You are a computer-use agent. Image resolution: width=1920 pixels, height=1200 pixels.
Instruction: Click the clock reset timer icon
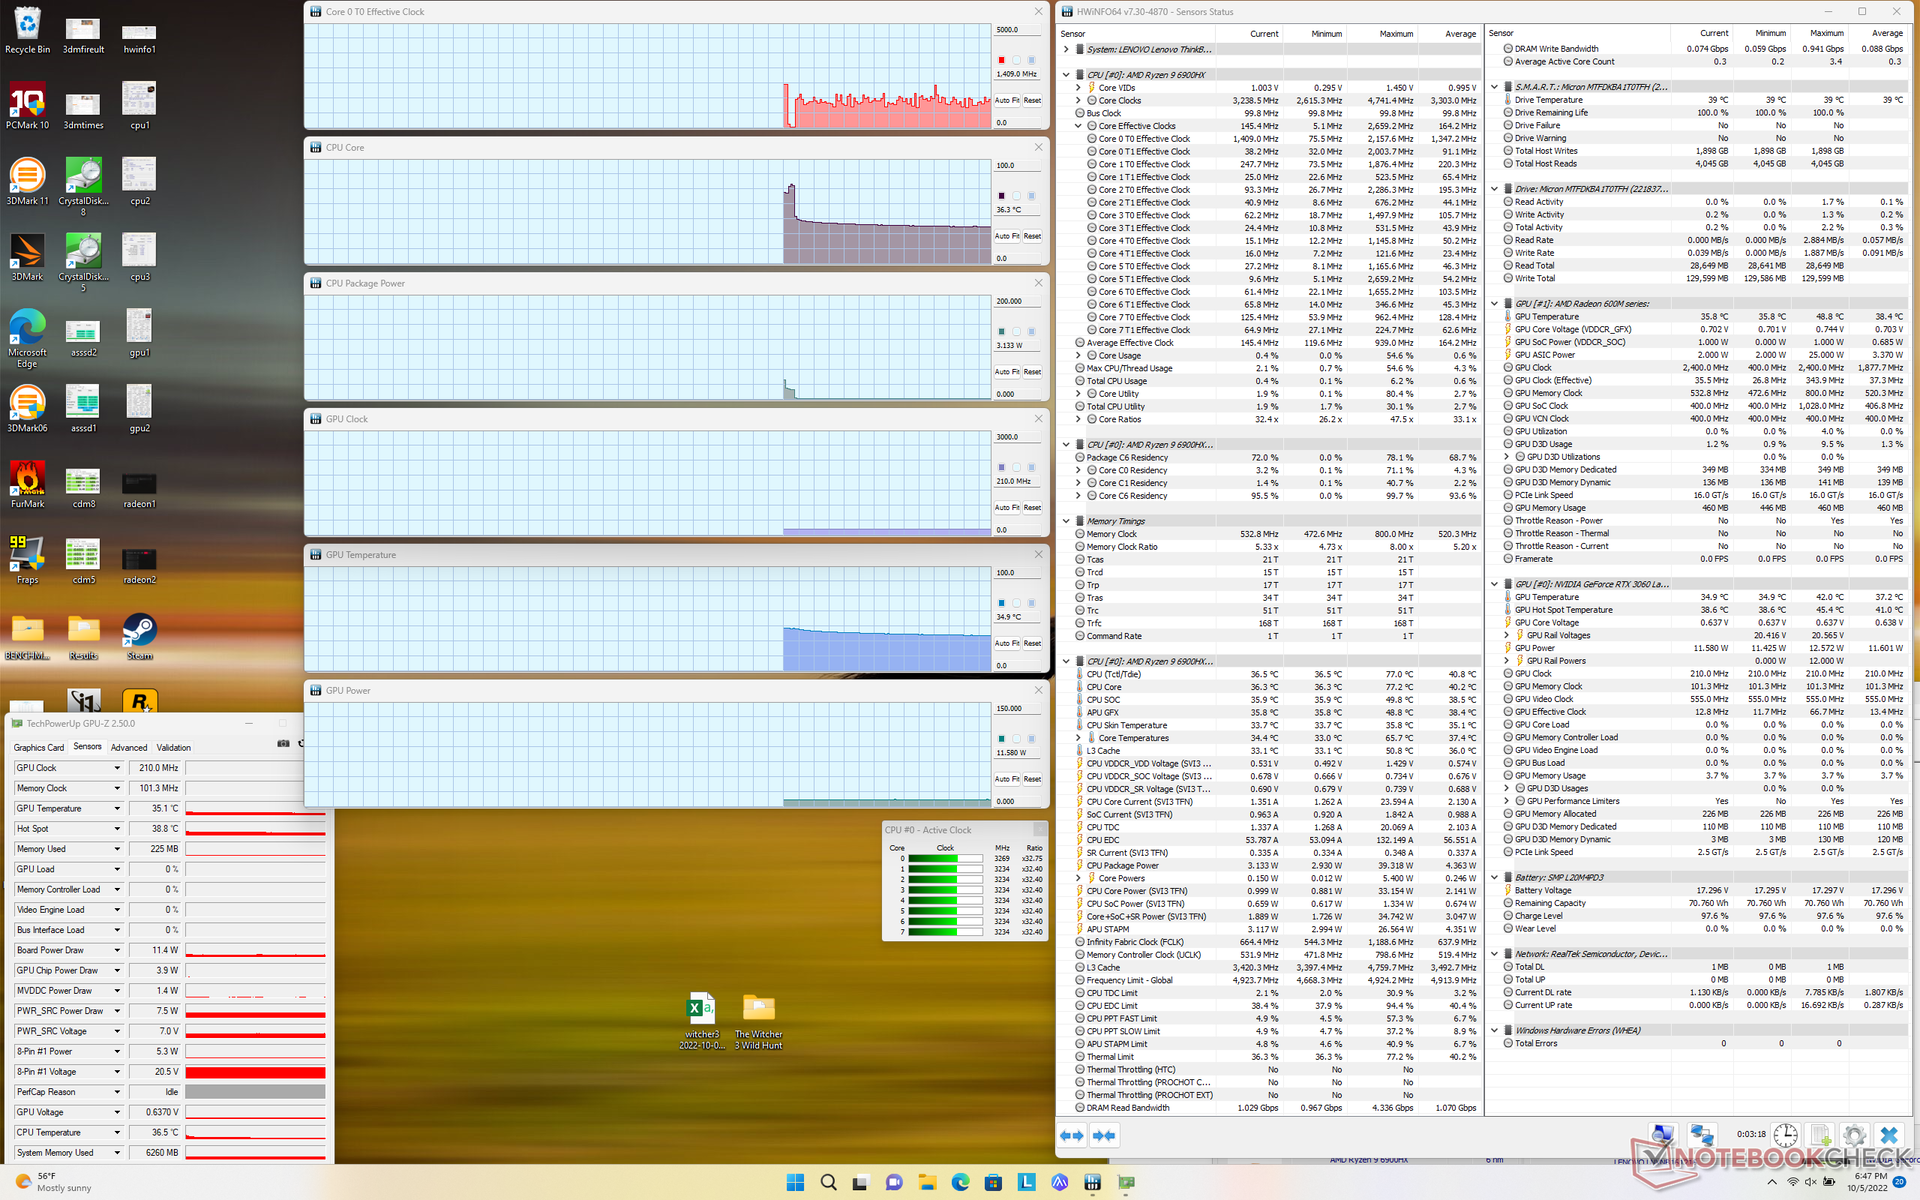[x=1786, y=1136]
